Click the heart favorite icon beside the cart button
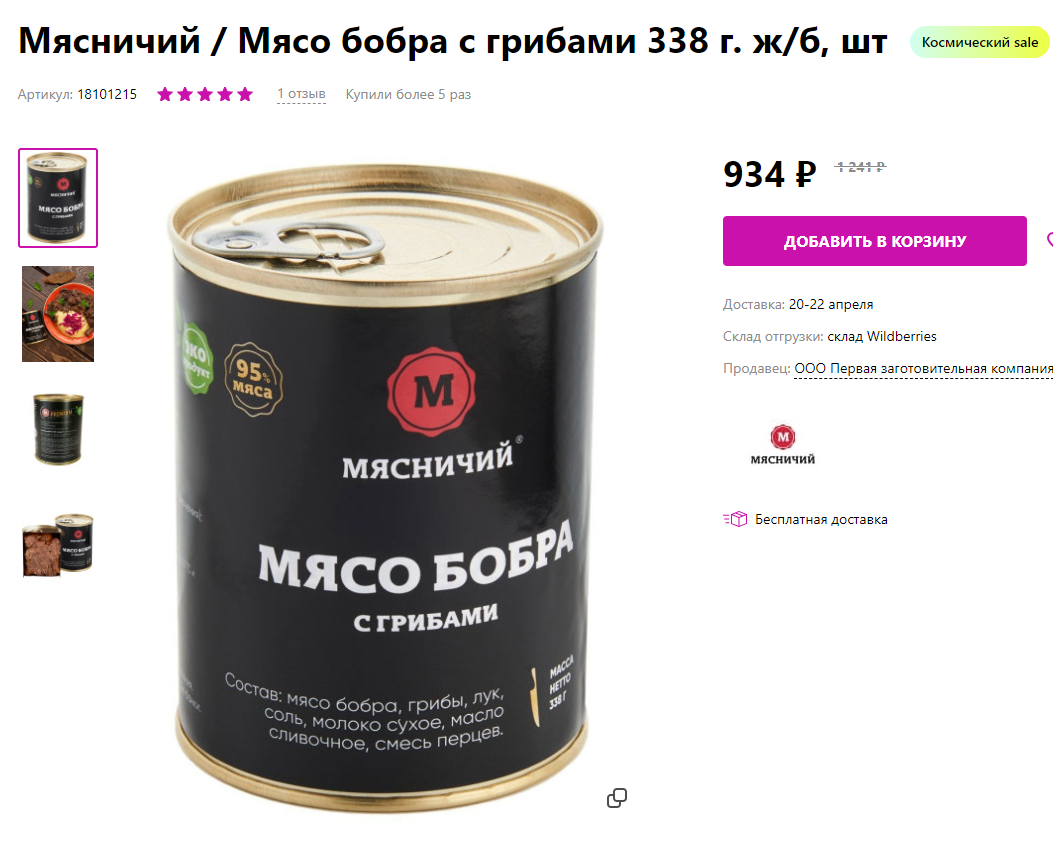This screenshot has height=859, width=1053. point(1050,240)
